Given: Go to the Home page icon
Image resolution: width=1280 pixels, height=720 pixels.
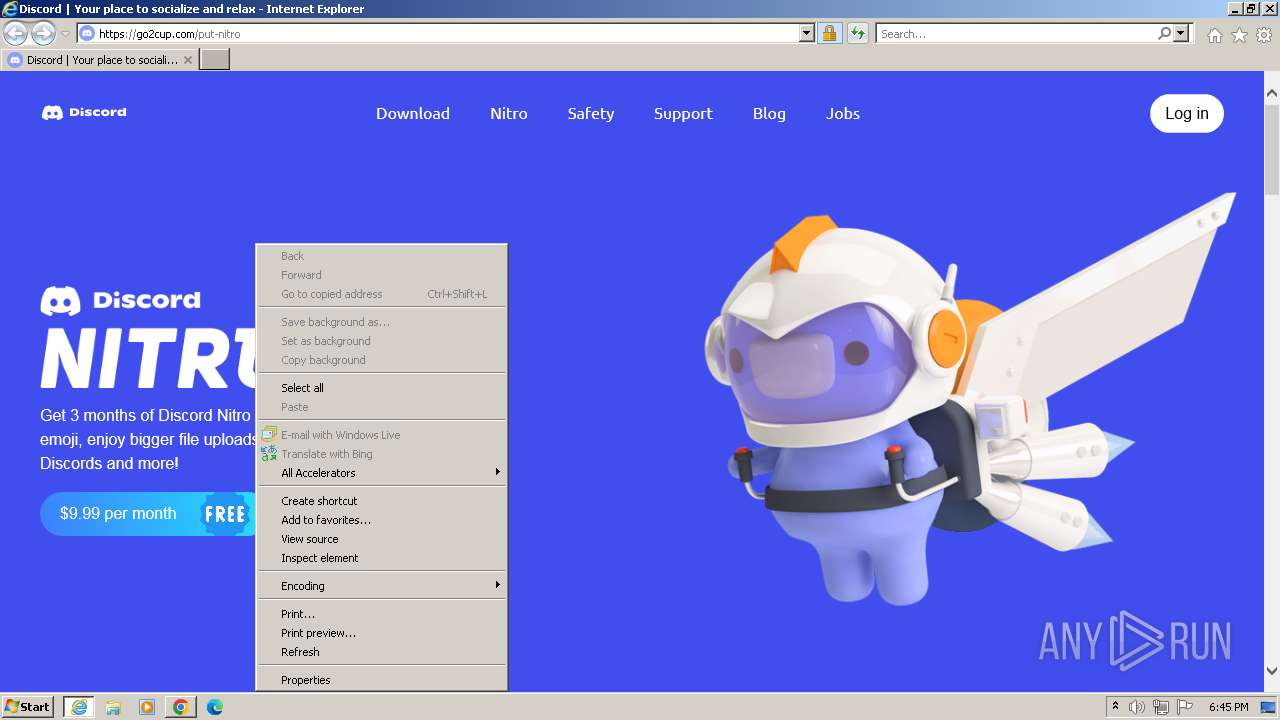Looking at the screenshot, I should click(x=1214, y=35).
